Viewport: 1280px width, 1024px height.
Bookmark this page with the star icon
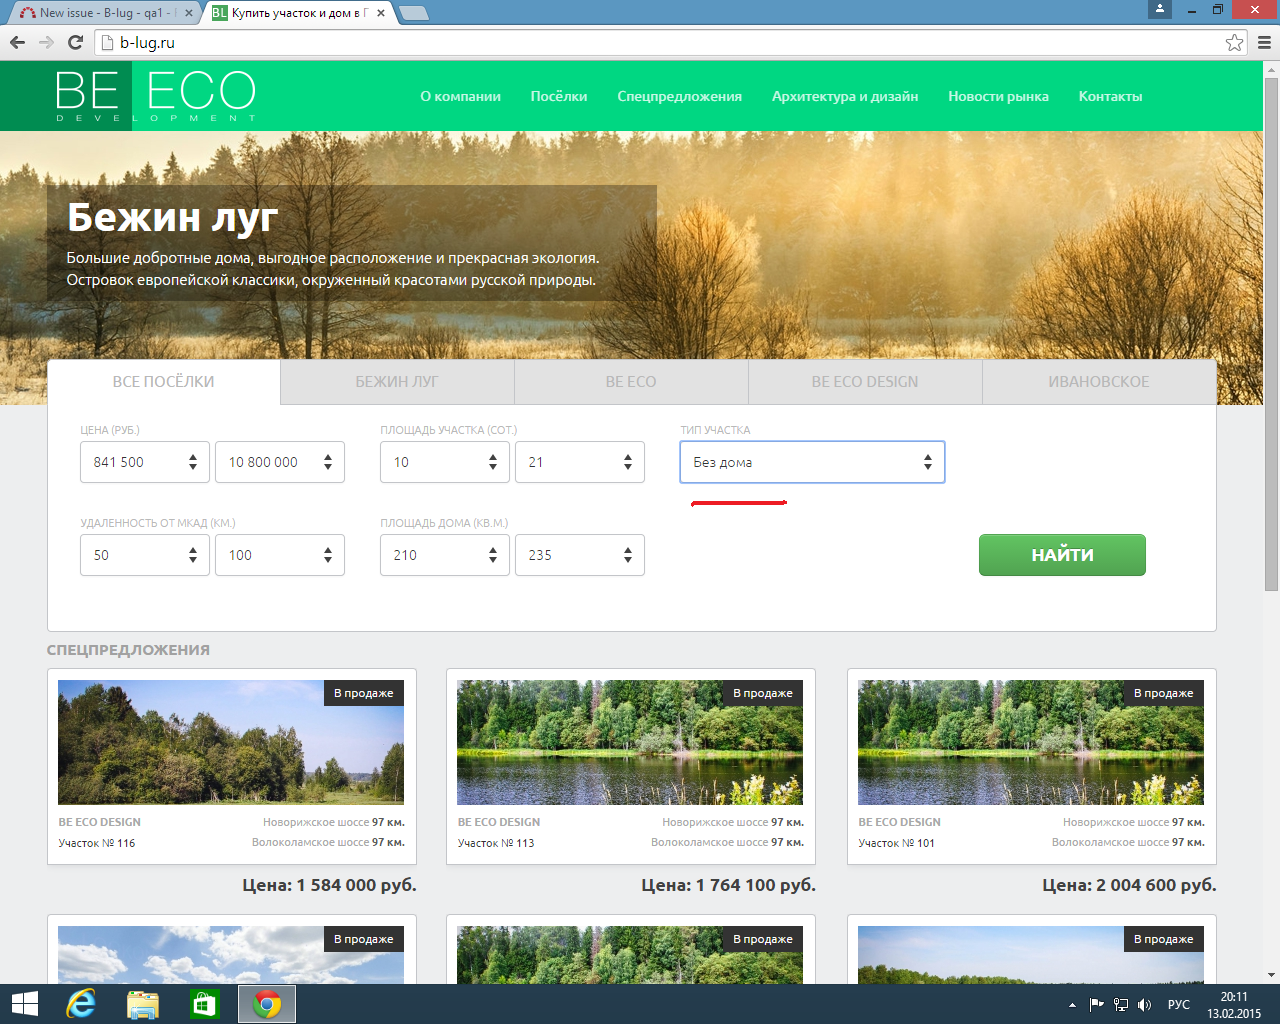click(1234, 42)
